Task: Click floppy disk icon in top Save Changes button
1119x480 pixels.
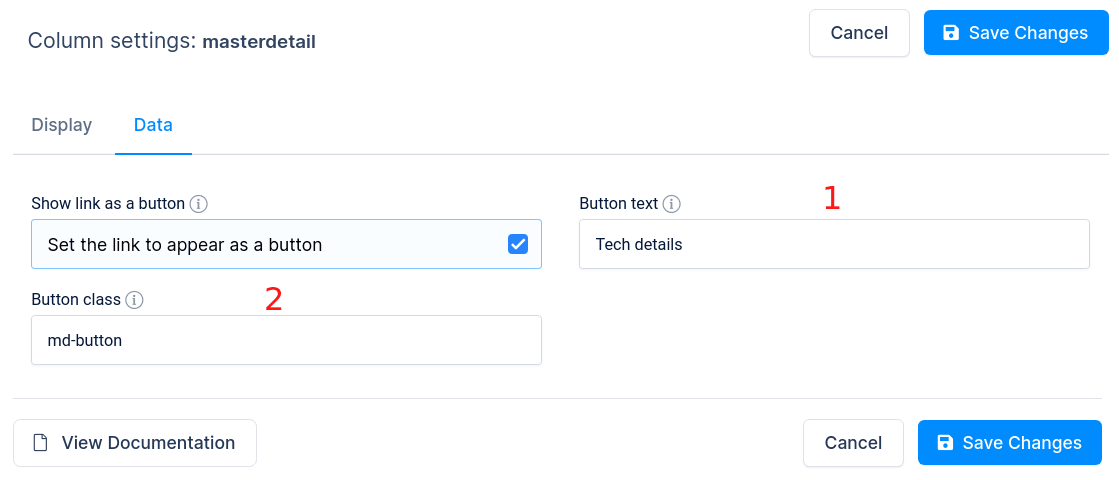Action: click(x=951, y=33)
